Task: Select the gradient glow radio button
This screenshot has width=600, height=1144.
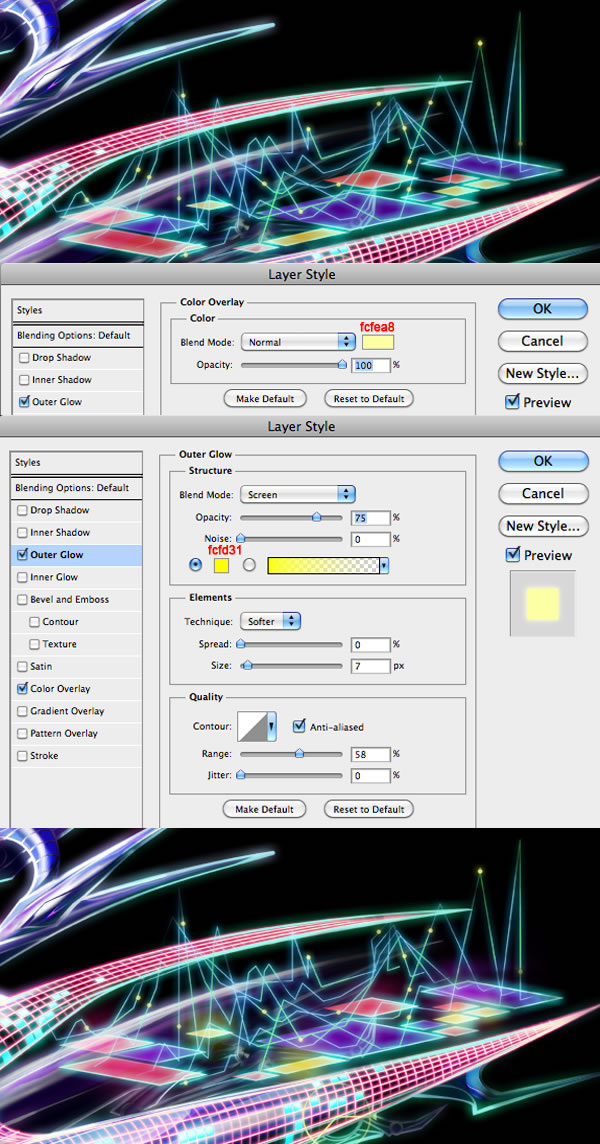Action: tap(250, 565)
